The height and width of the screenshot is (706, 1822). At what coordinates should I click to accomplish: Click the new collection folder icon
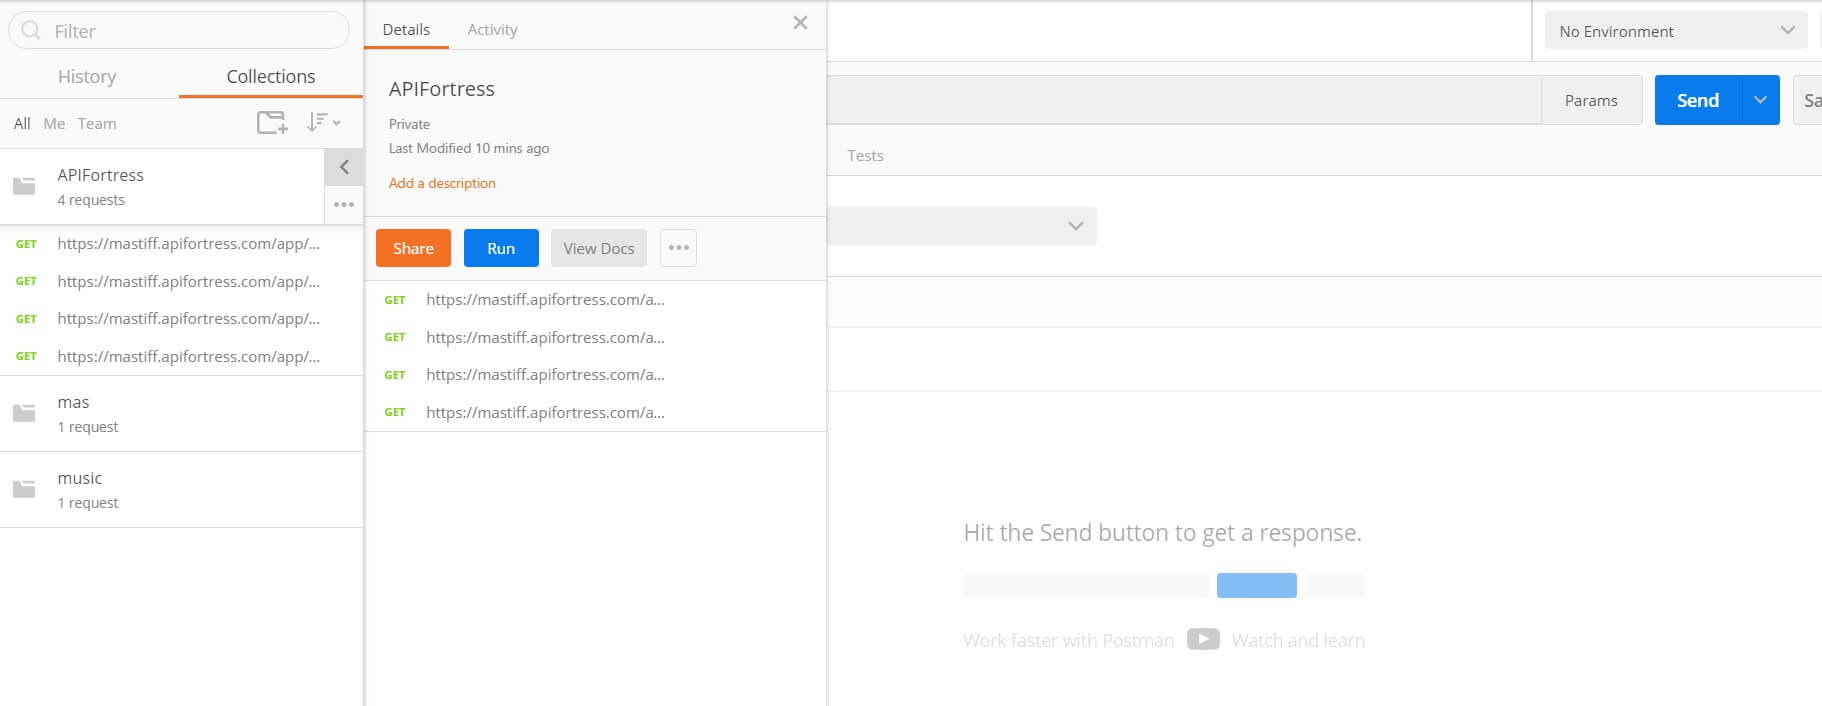271,123
